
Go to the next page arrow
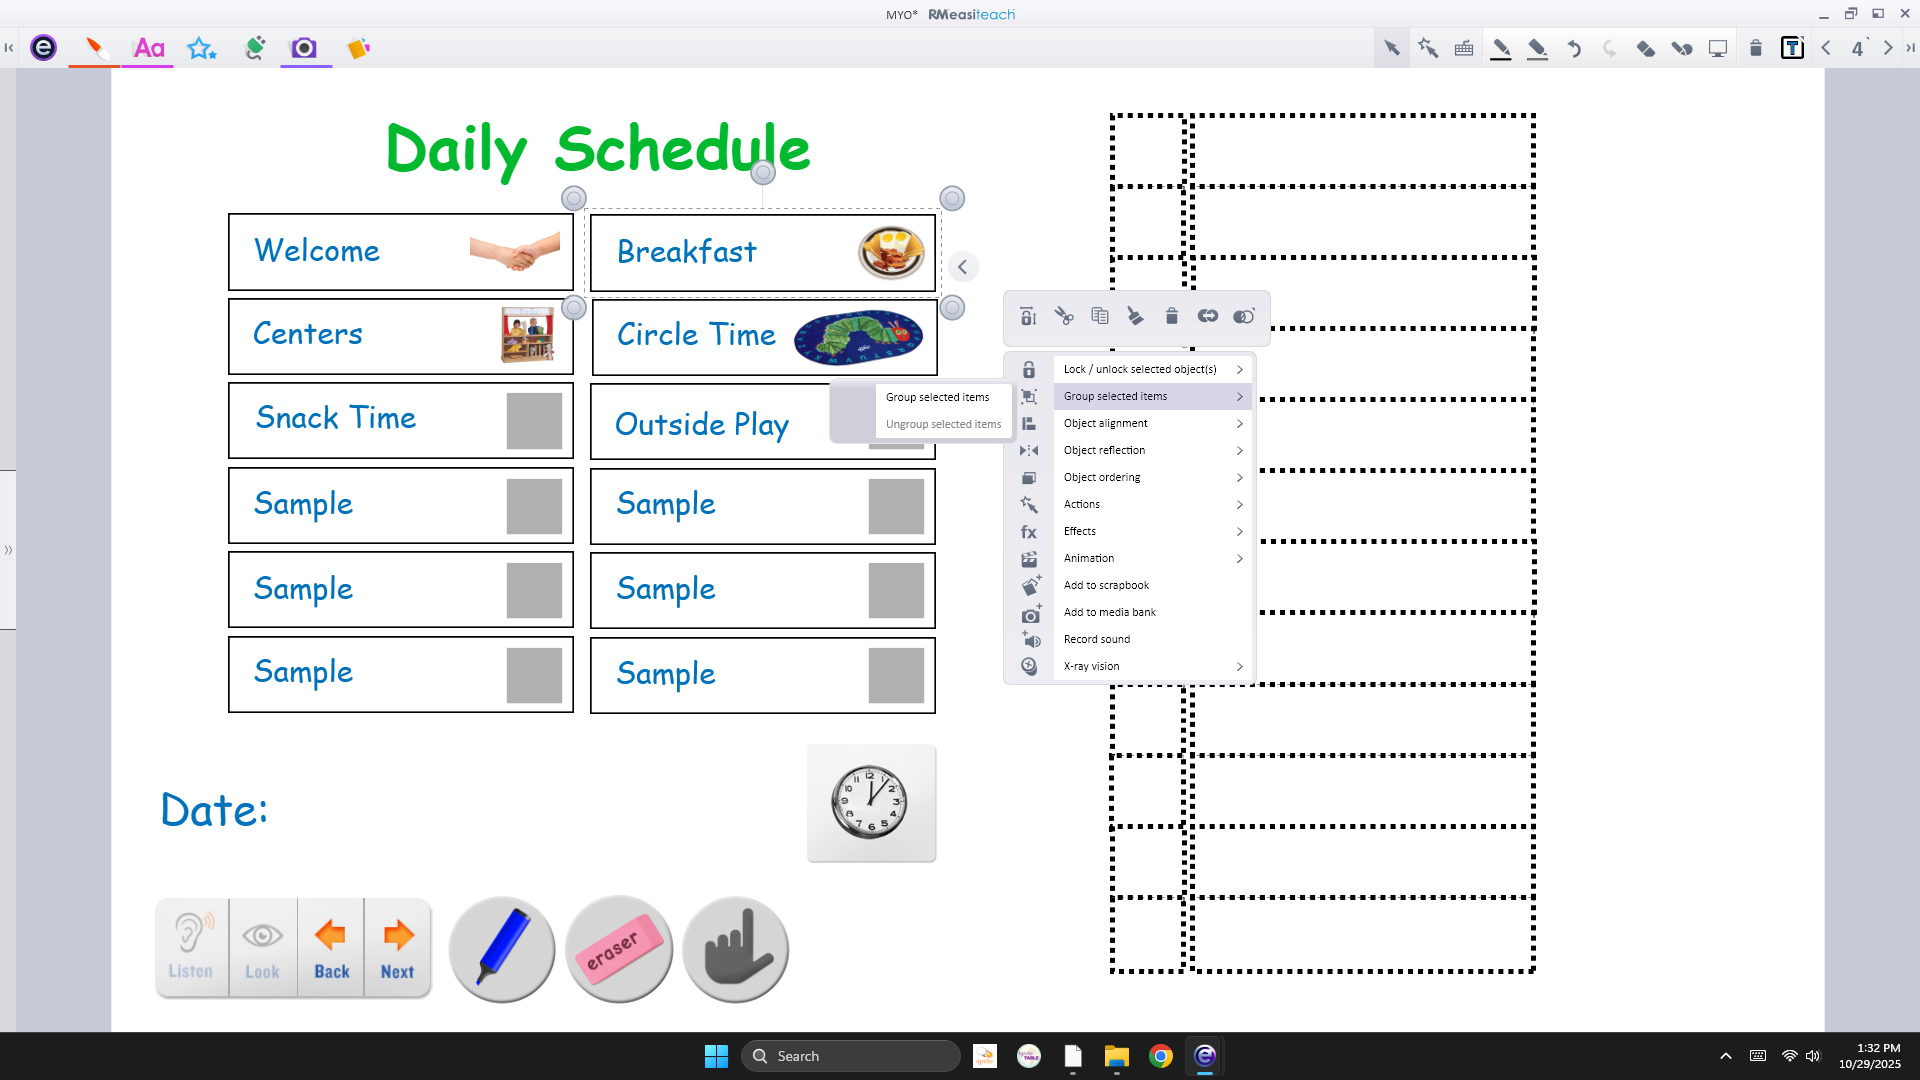click(1888, 47)
